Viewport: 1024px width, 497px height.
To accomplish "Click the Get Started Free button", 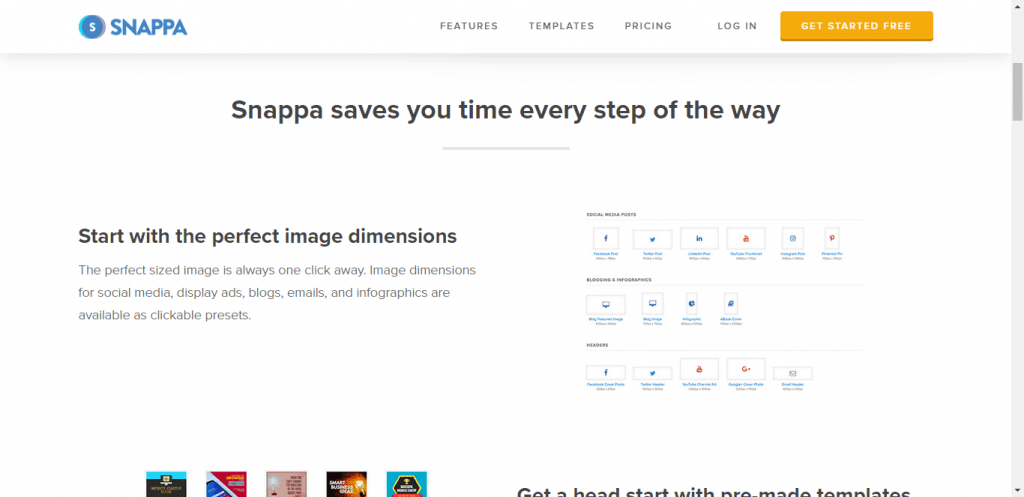I will click(x=856, y=26).
